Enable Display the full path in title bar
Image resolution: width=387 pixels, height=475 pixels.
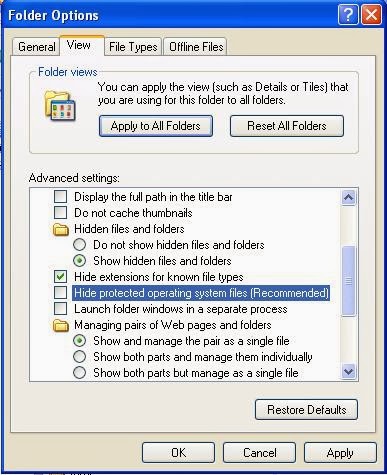[60, 197]
